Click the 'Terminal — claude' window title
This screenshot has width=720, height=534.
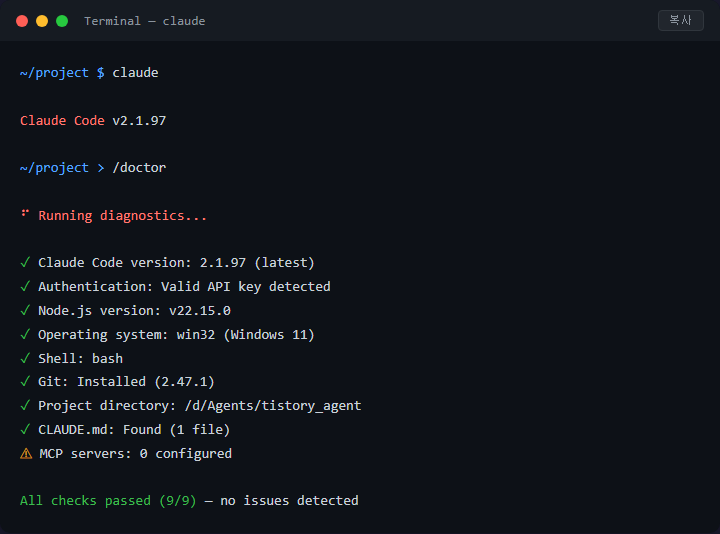click(145, 21)
